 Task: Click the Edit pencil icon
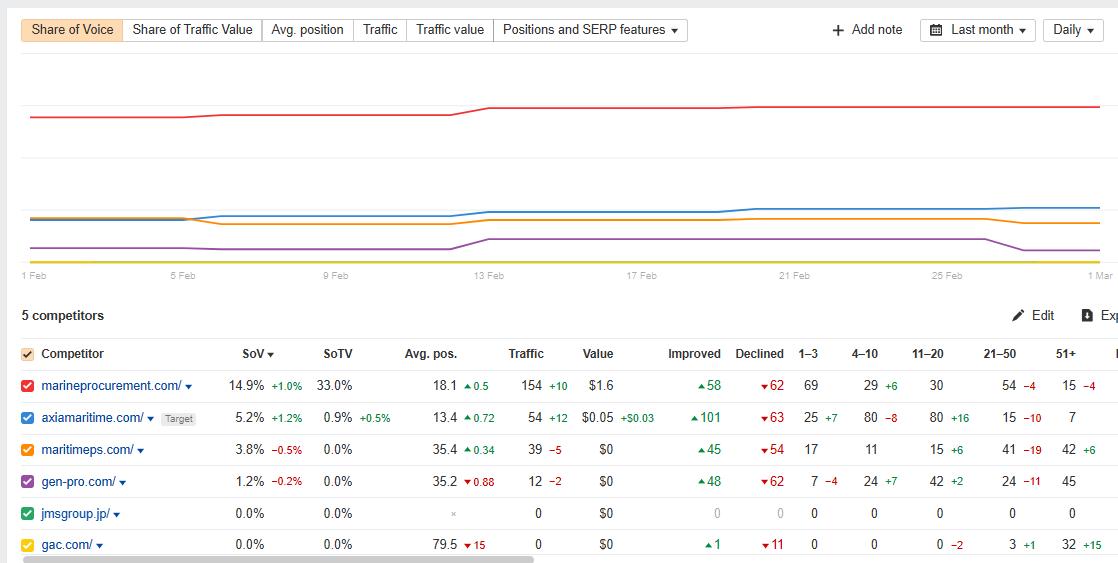[1018, 316]
